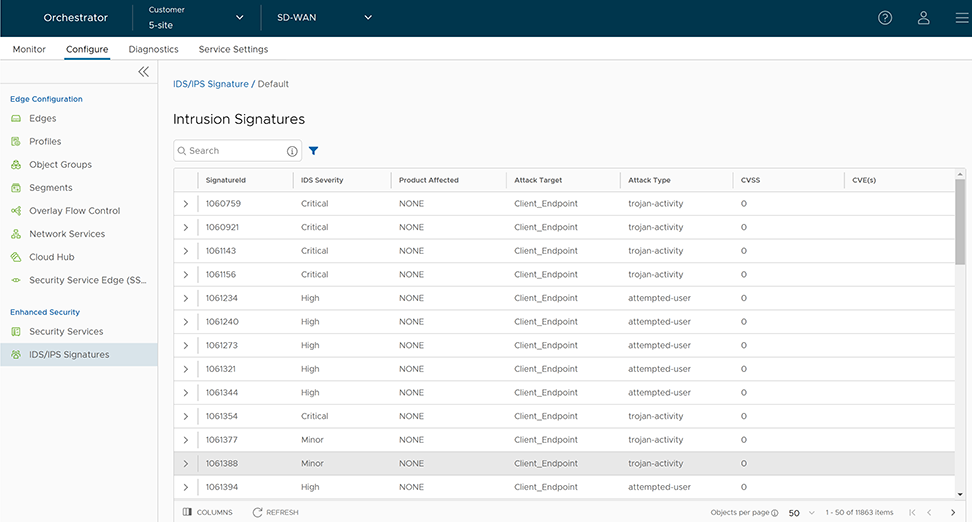This screenshot has height=522, width=972.
Task: Expand row for signature 1061388
Action: point(186,464)
